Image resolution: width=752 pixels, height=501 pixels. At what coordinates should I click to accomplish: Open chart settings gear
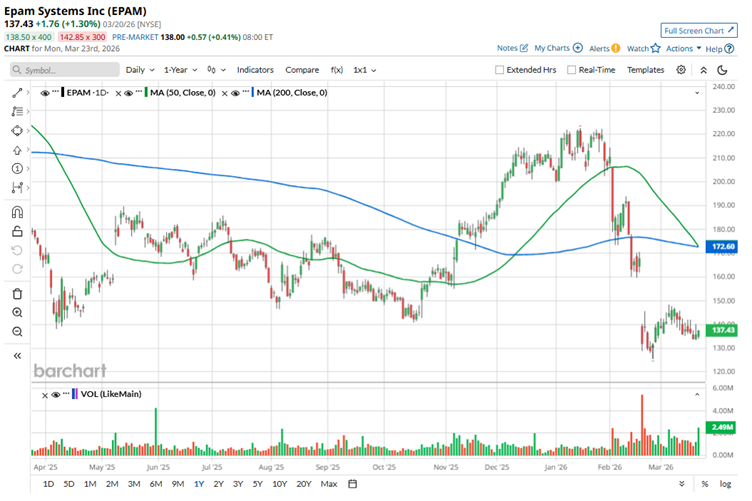point(681,70)
